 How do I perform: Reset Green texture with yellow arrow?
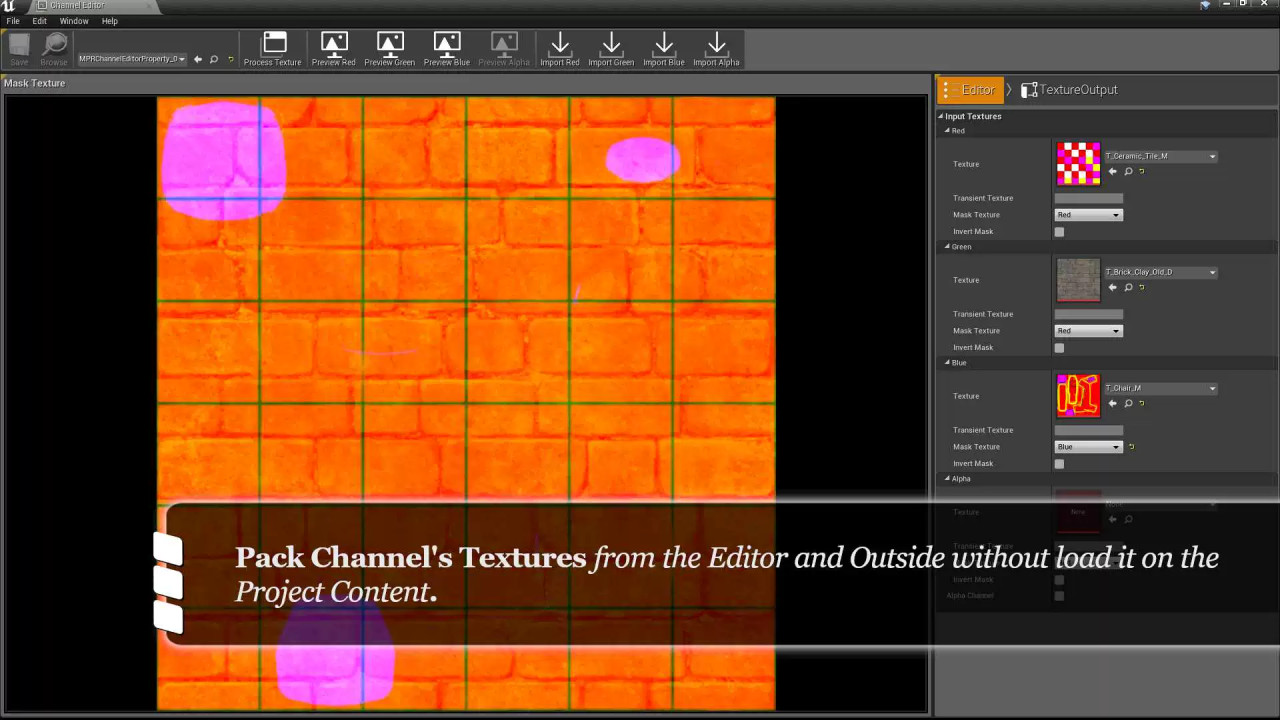[1142, 287]
